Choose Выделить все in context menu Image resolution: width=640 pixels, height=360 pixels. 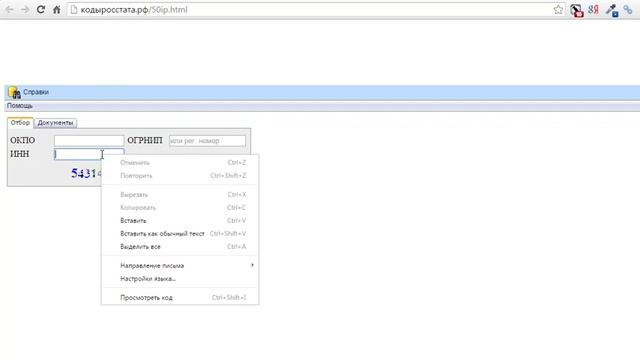[180, 247]
